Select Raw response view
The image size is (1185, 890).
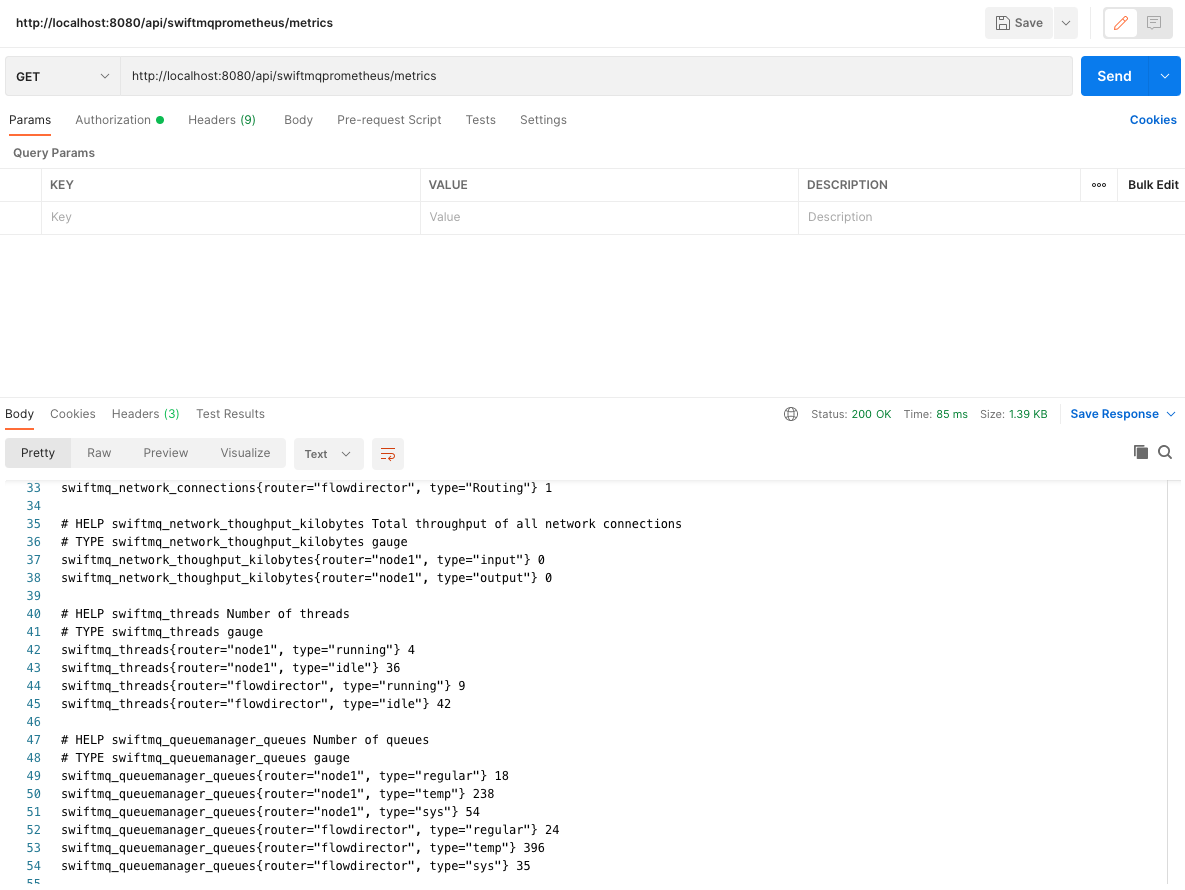pyautogui.click(x=99, y=453)
